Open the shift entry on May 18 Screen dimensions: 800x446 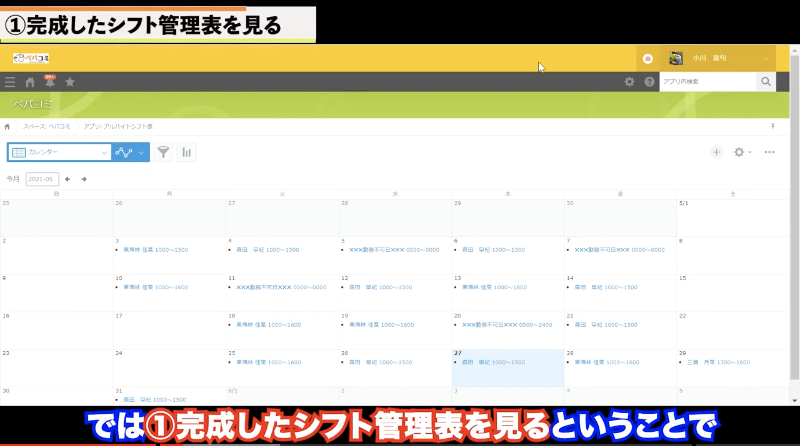coord(268,325)
